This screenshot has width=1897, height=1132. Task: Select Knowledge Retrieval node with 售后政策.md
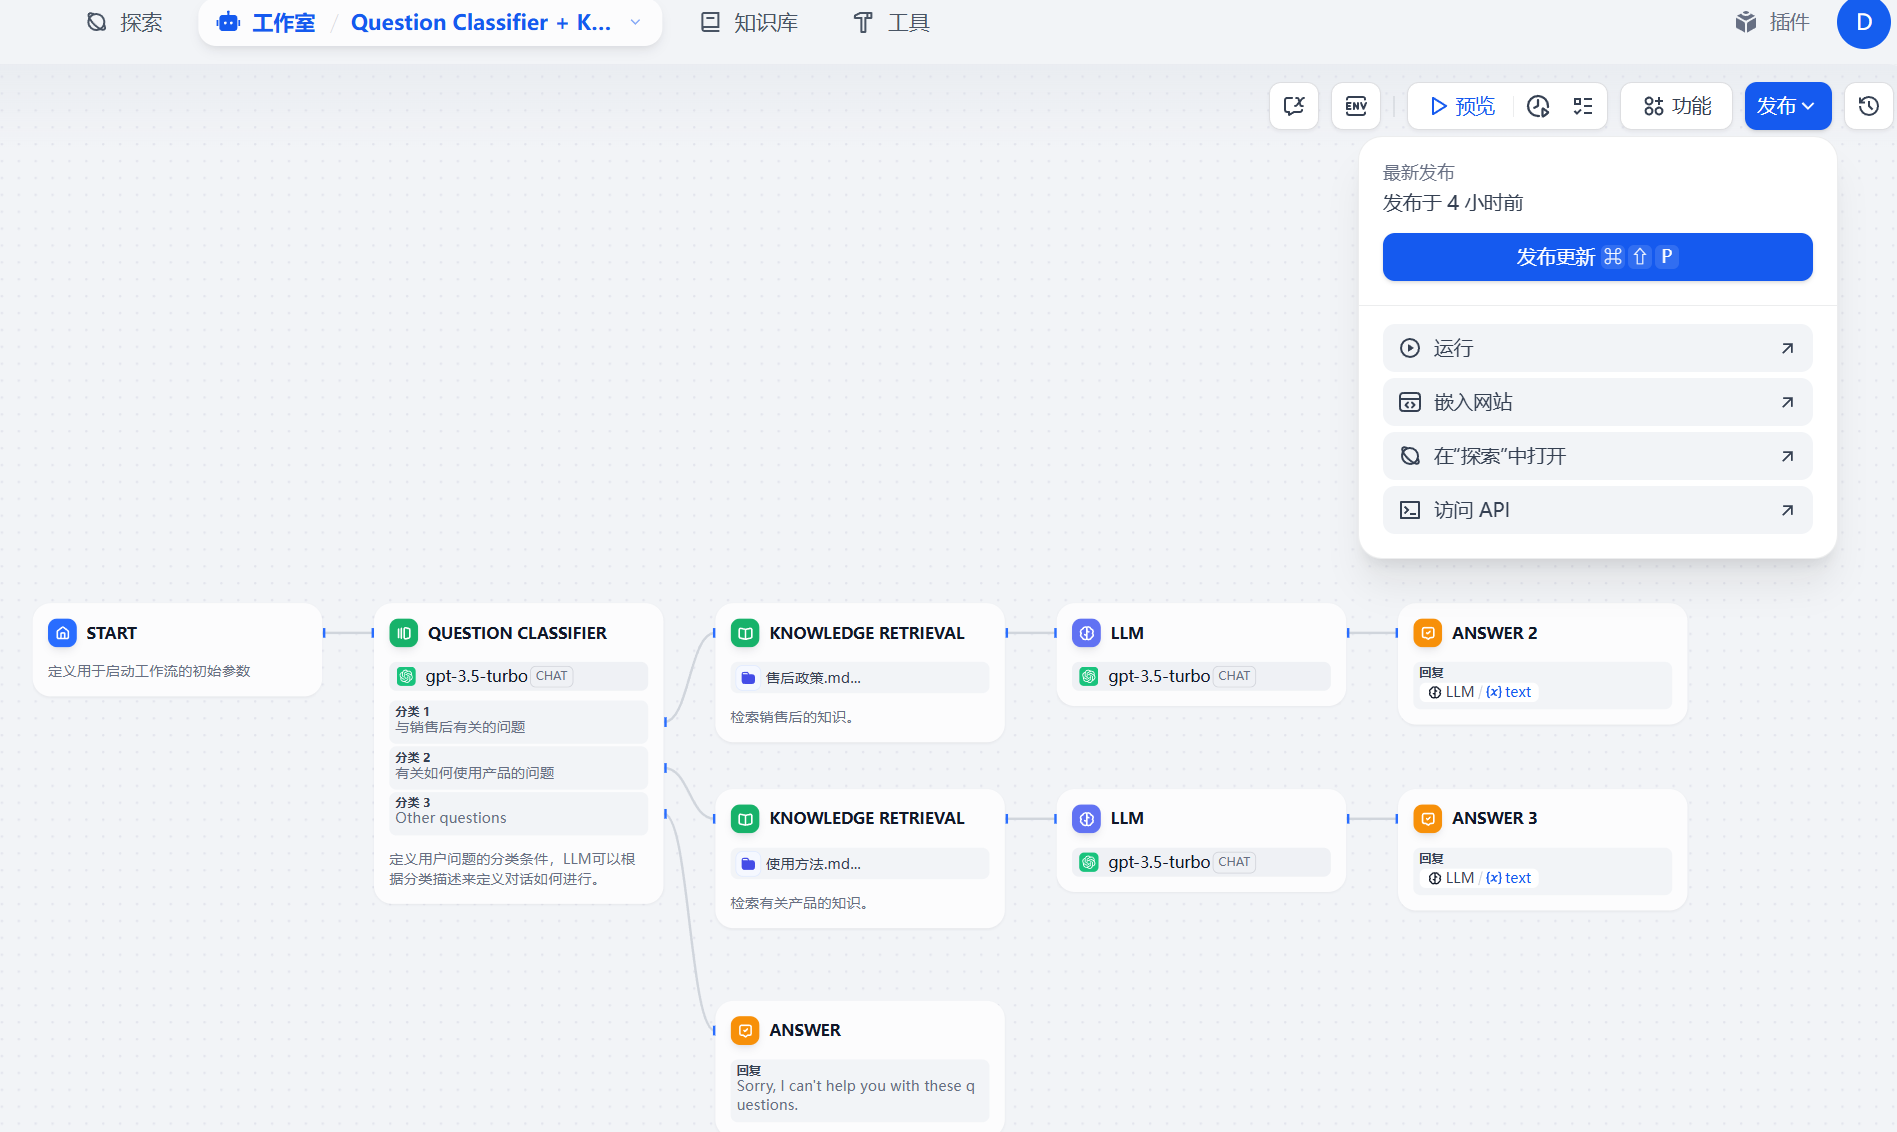(860, 672)
